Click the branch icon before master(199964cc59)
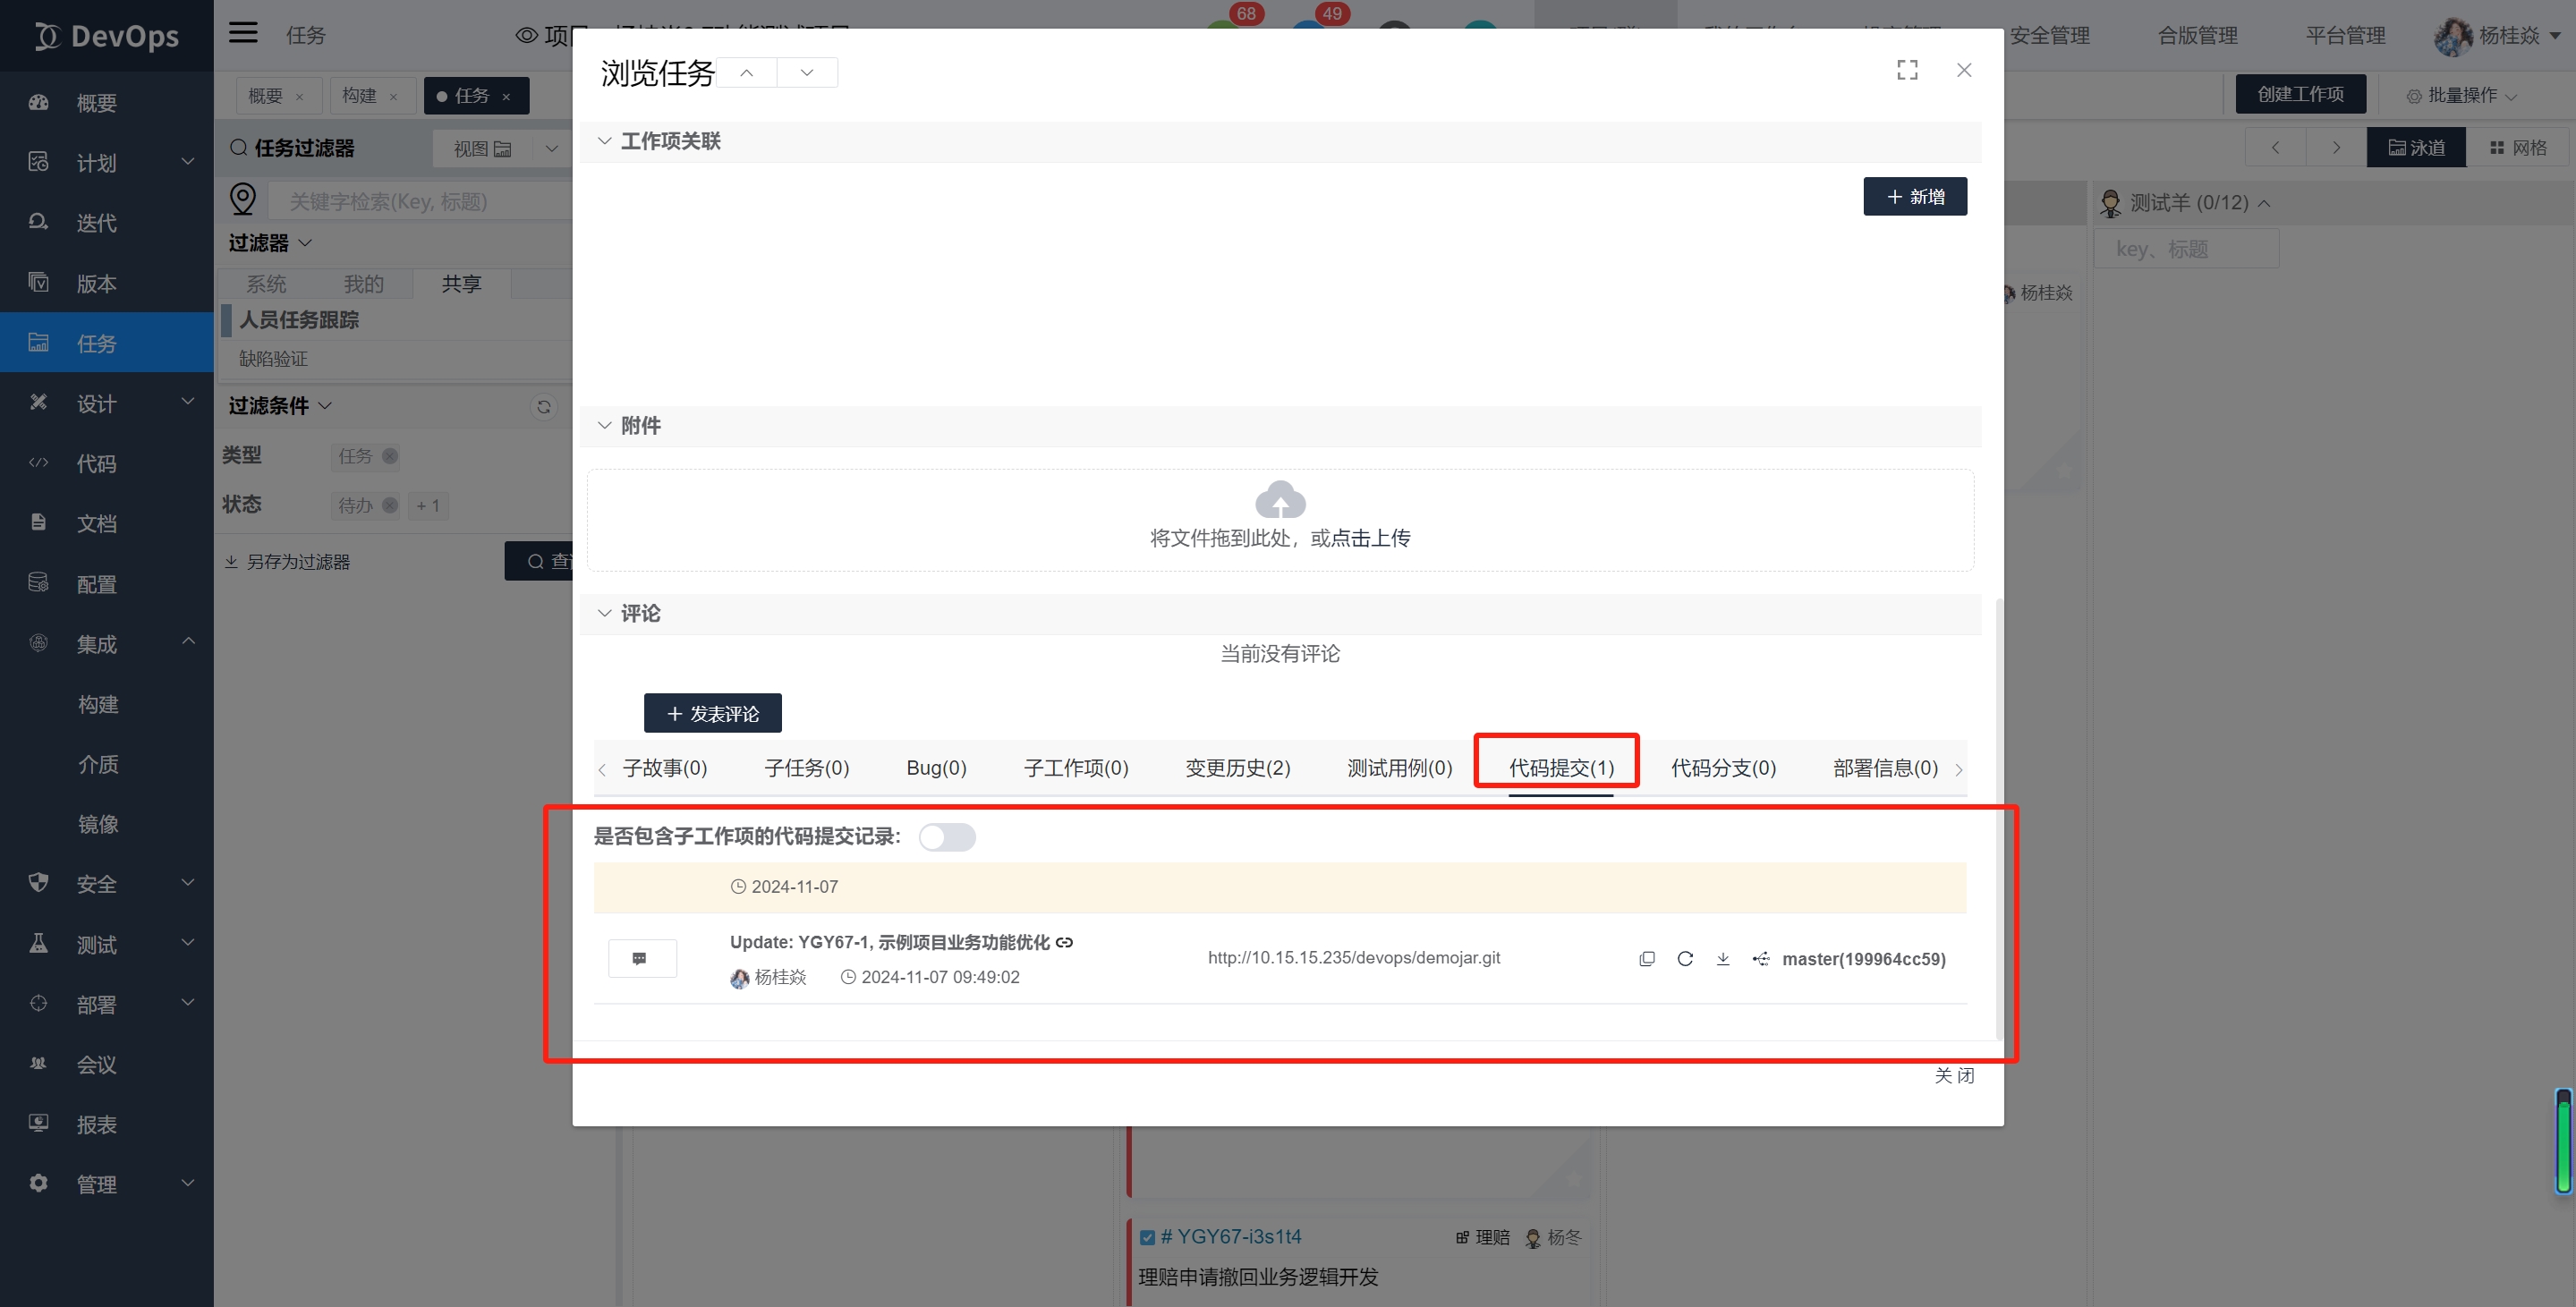 point(1761,958)
